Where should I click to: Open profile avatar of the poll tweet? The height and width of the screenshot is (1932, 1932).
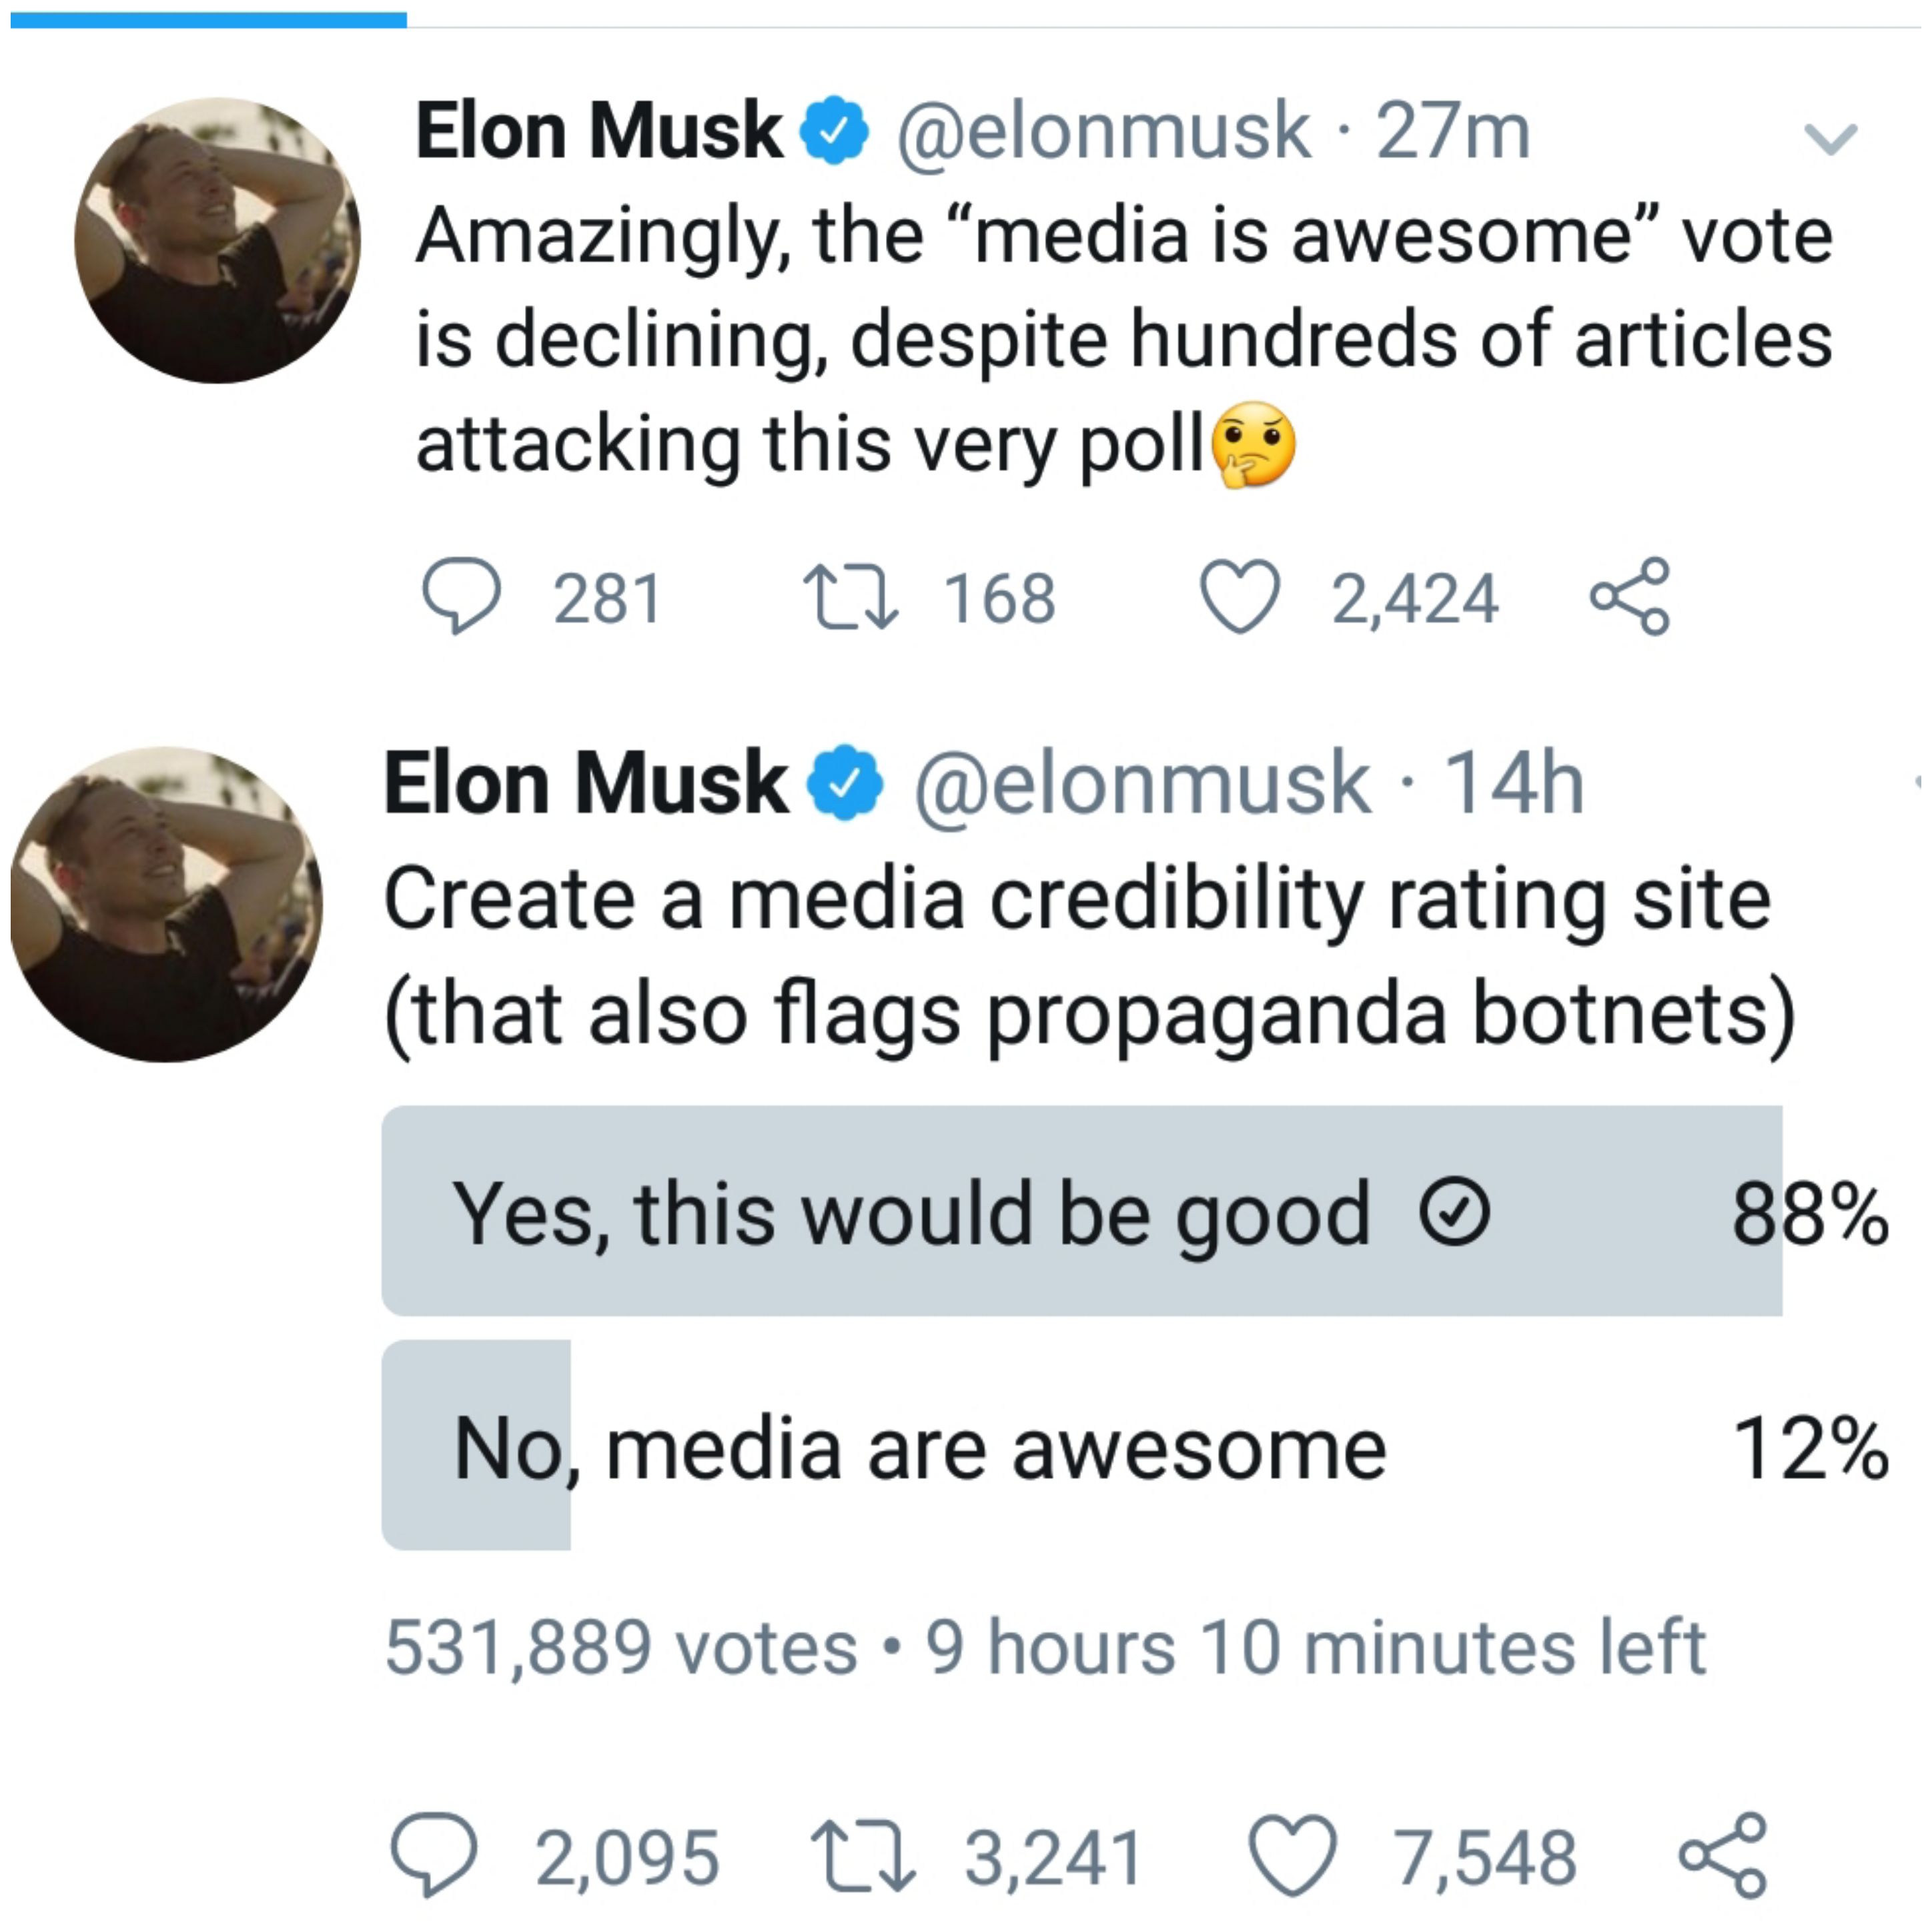click(166, 904)
